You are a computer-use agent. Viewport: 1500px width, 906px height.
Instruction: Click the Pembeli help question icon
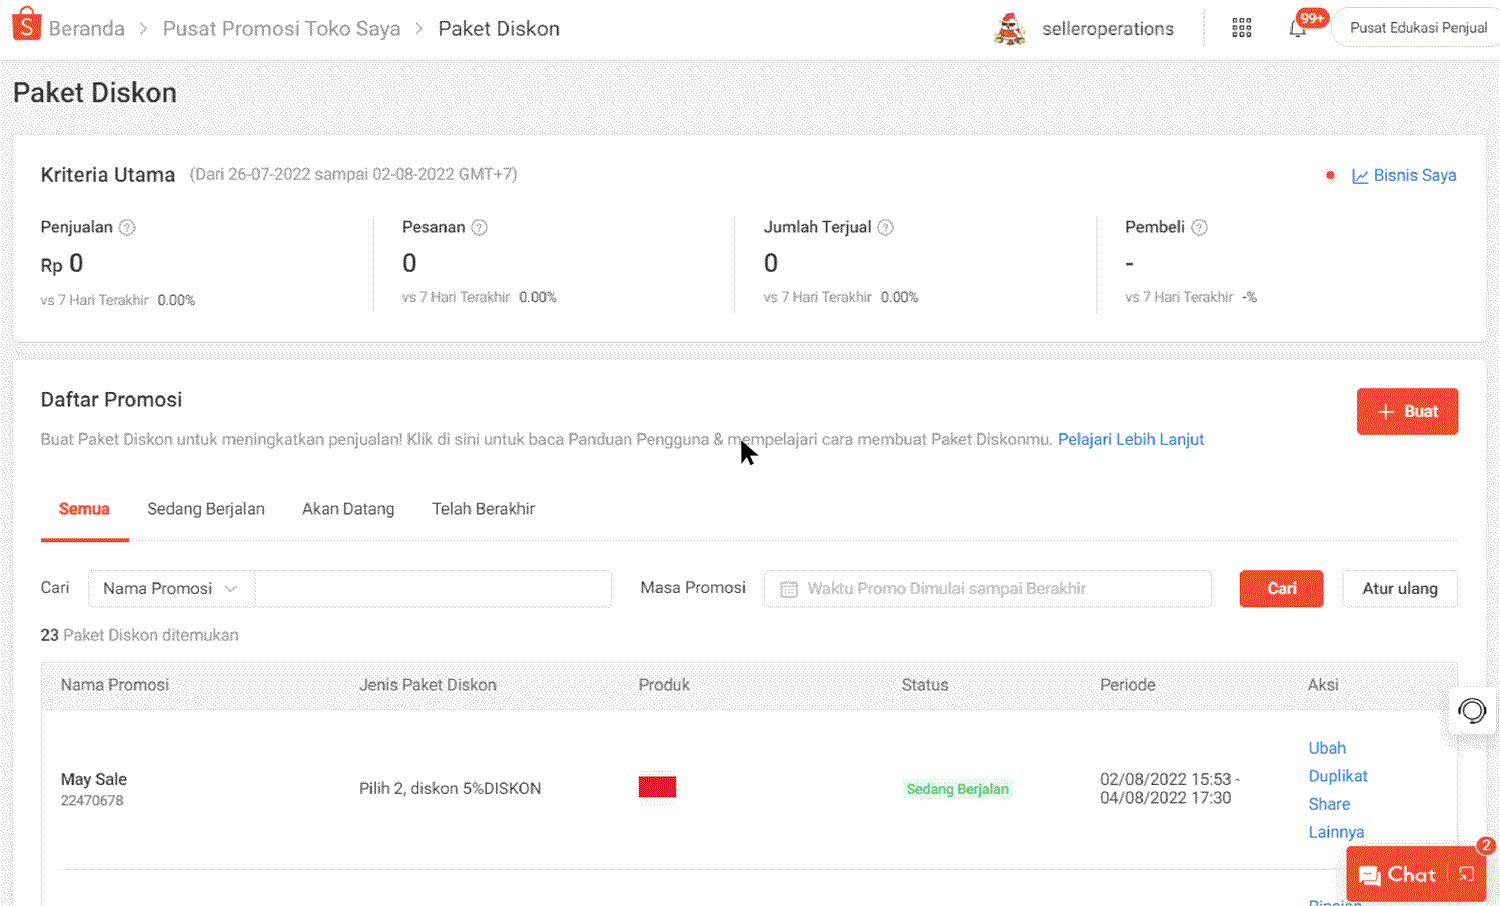pos(1200,228)
